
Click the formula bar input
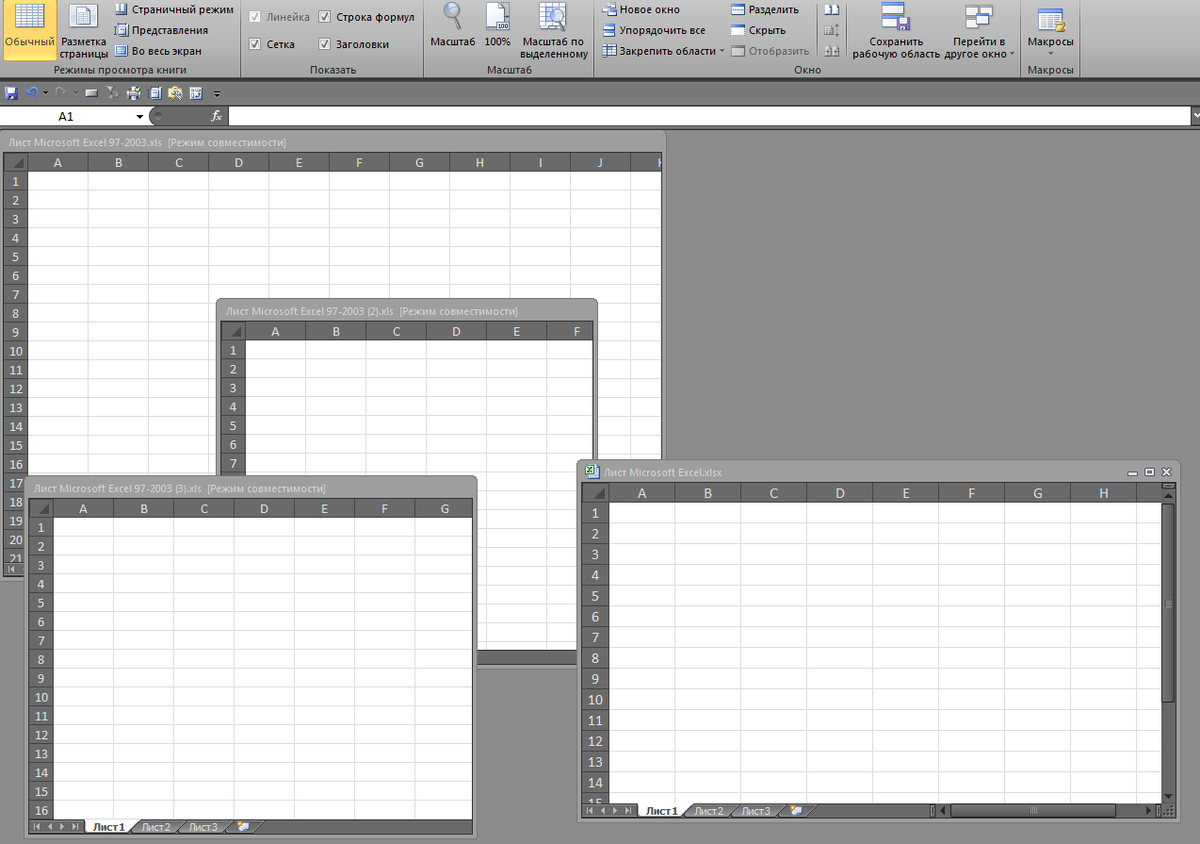(708, 116)
